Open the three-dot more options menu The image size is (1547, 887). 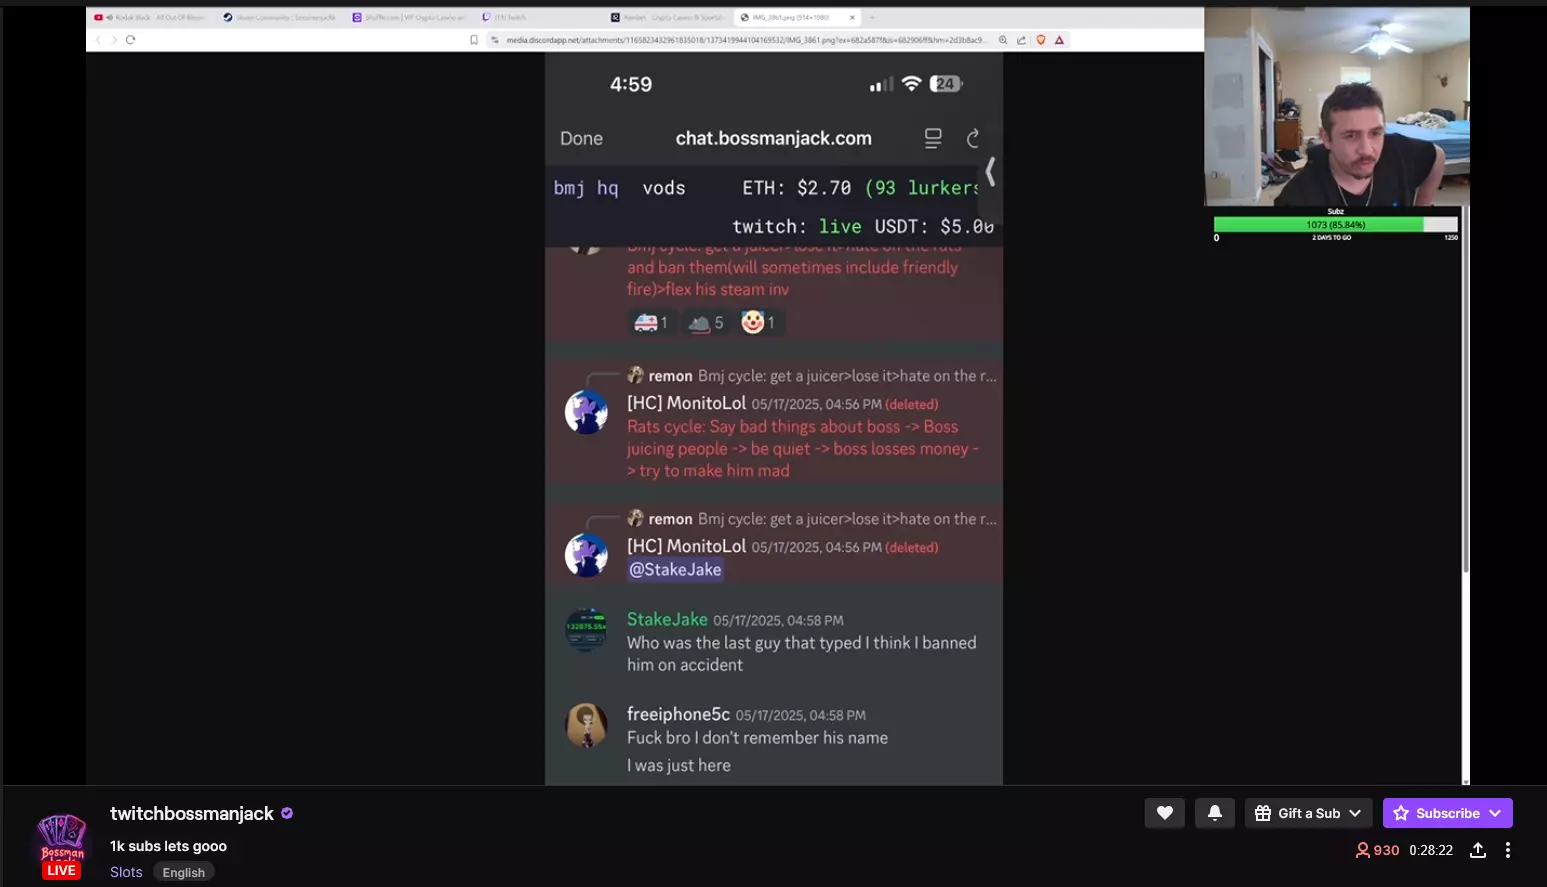point(1508,850)
